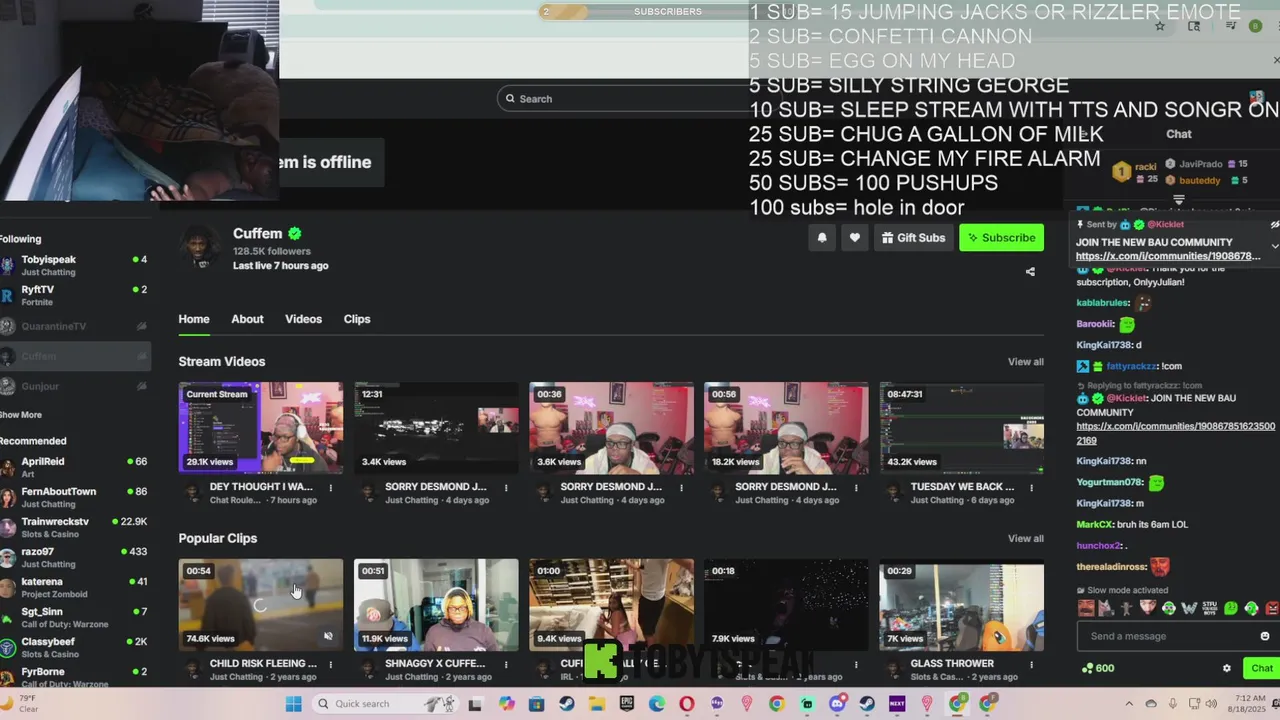The width and height of the screenshot is (1280, 720).
Task: Switch to the About tab
Action: (x=247, y=319)
